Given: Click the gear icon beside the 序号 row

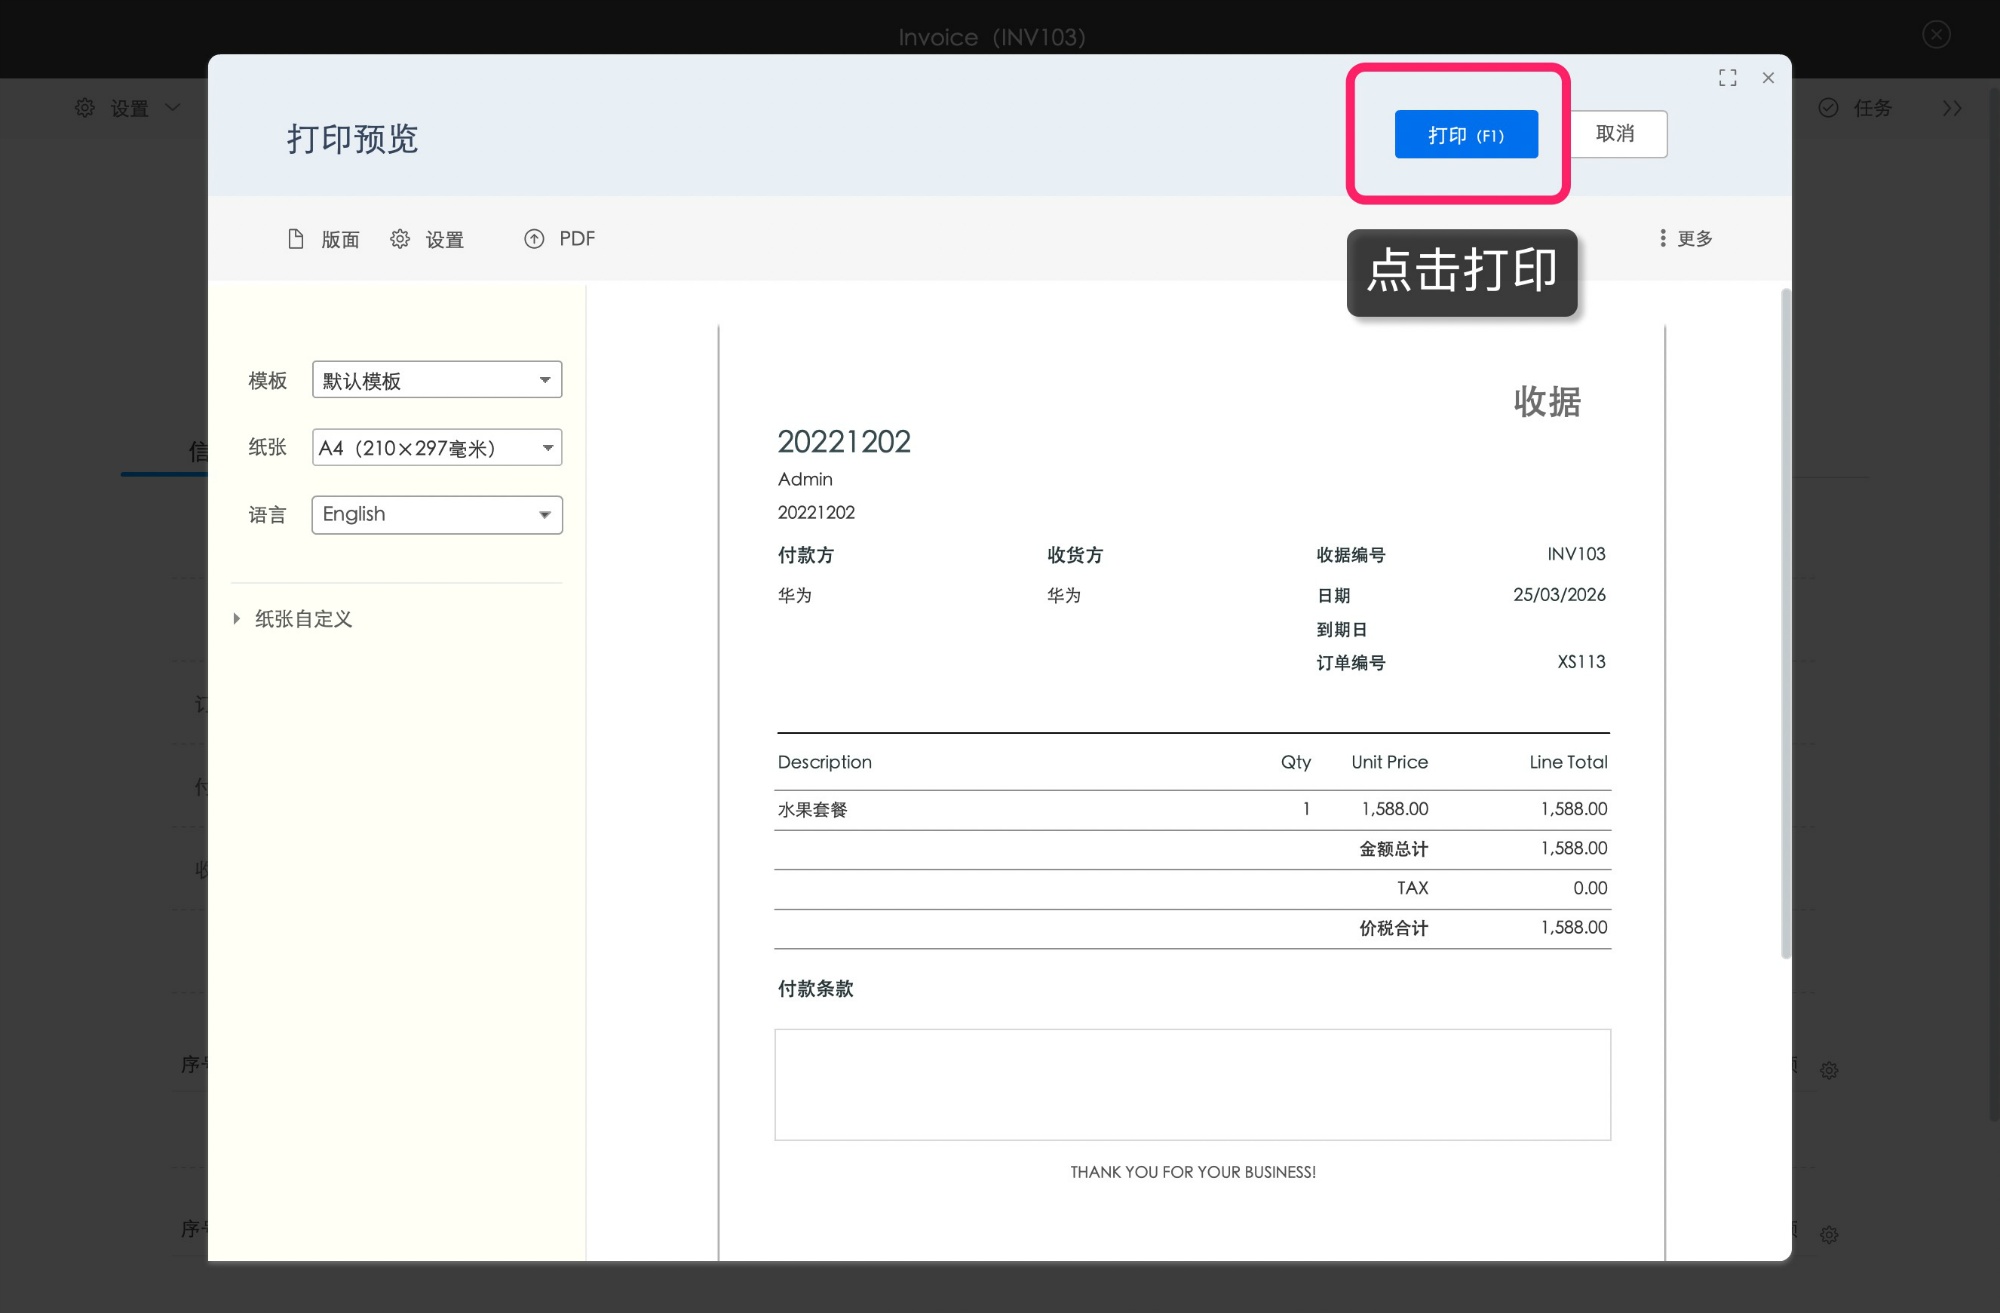Looking at the screenshot, I should (1829, 1069).
